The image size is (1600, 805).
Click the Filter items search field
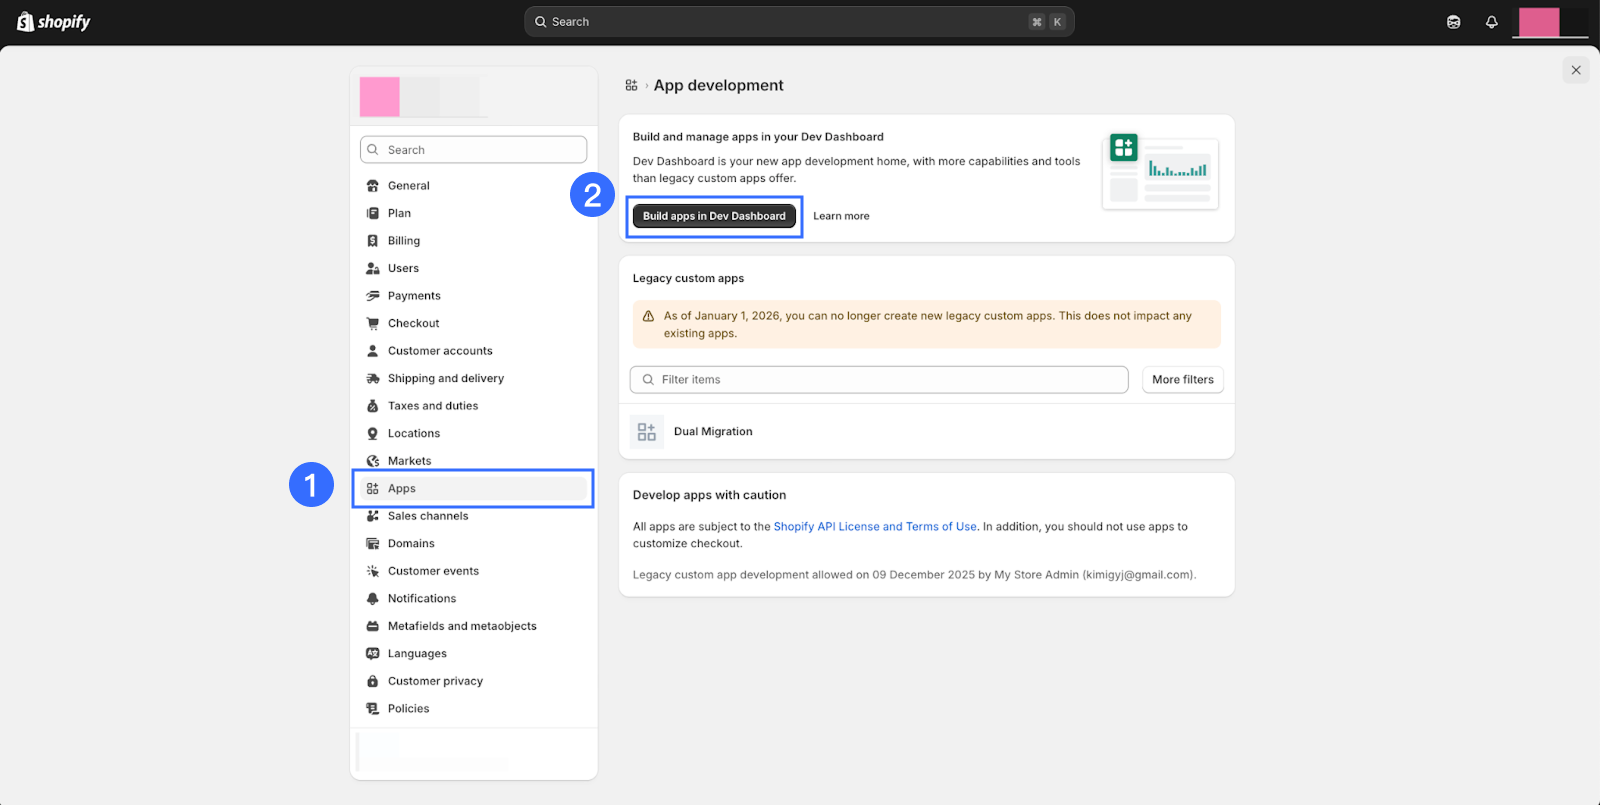[x=880, y=380]
